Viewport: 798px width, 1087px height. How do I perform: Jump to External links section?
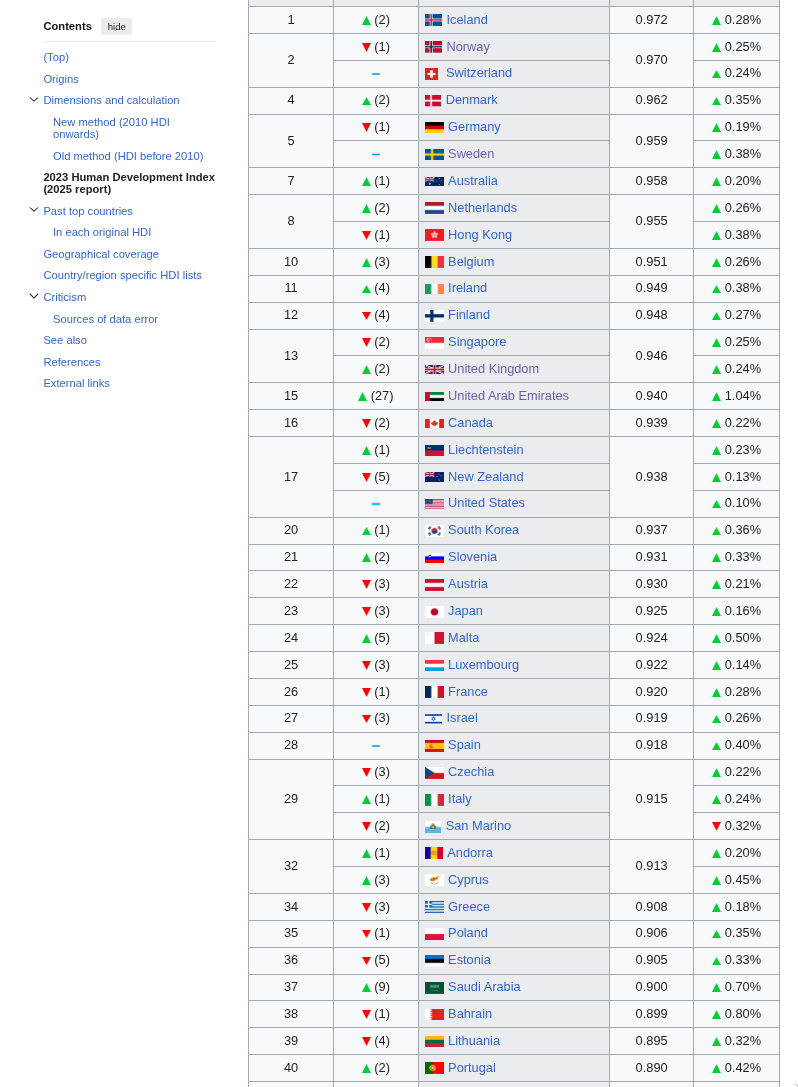tap(76, 383)
